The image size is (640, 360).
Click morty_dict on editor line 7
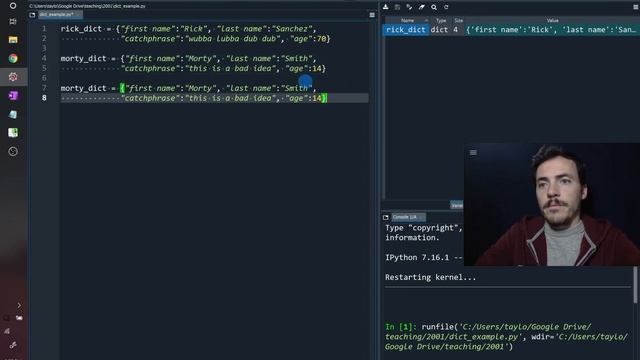point(83,89)
